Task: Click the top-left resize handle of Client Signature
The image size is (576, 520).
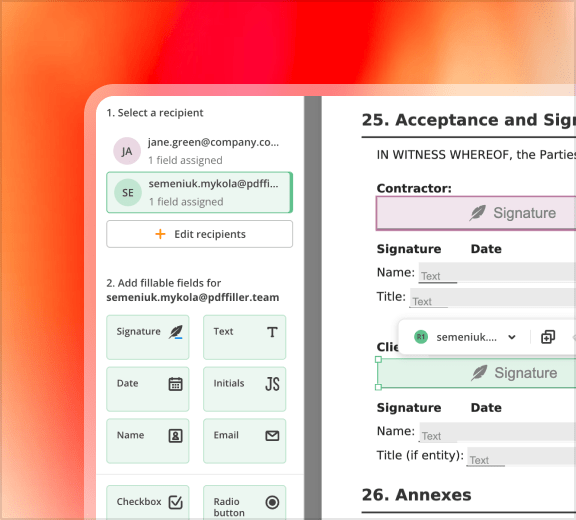Action: [378, 360]
